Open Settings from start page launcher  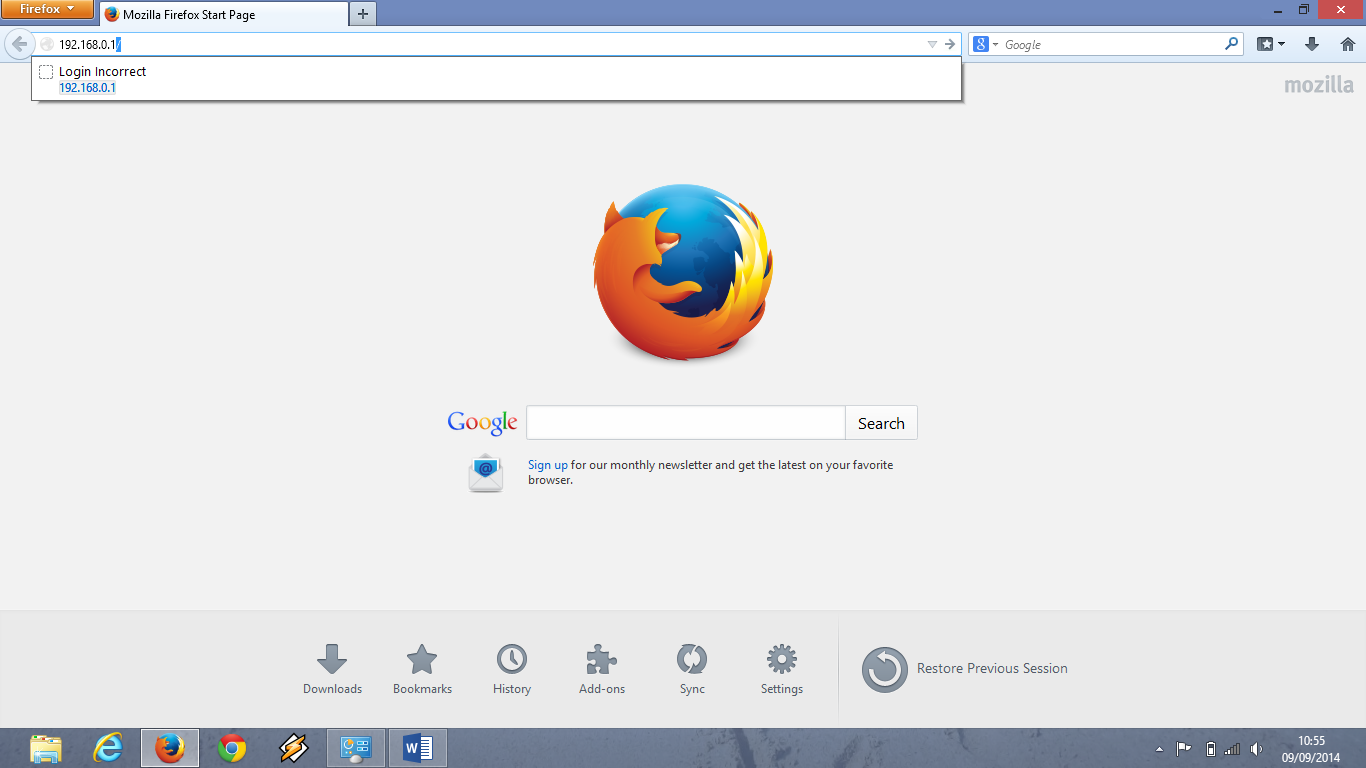782,670
